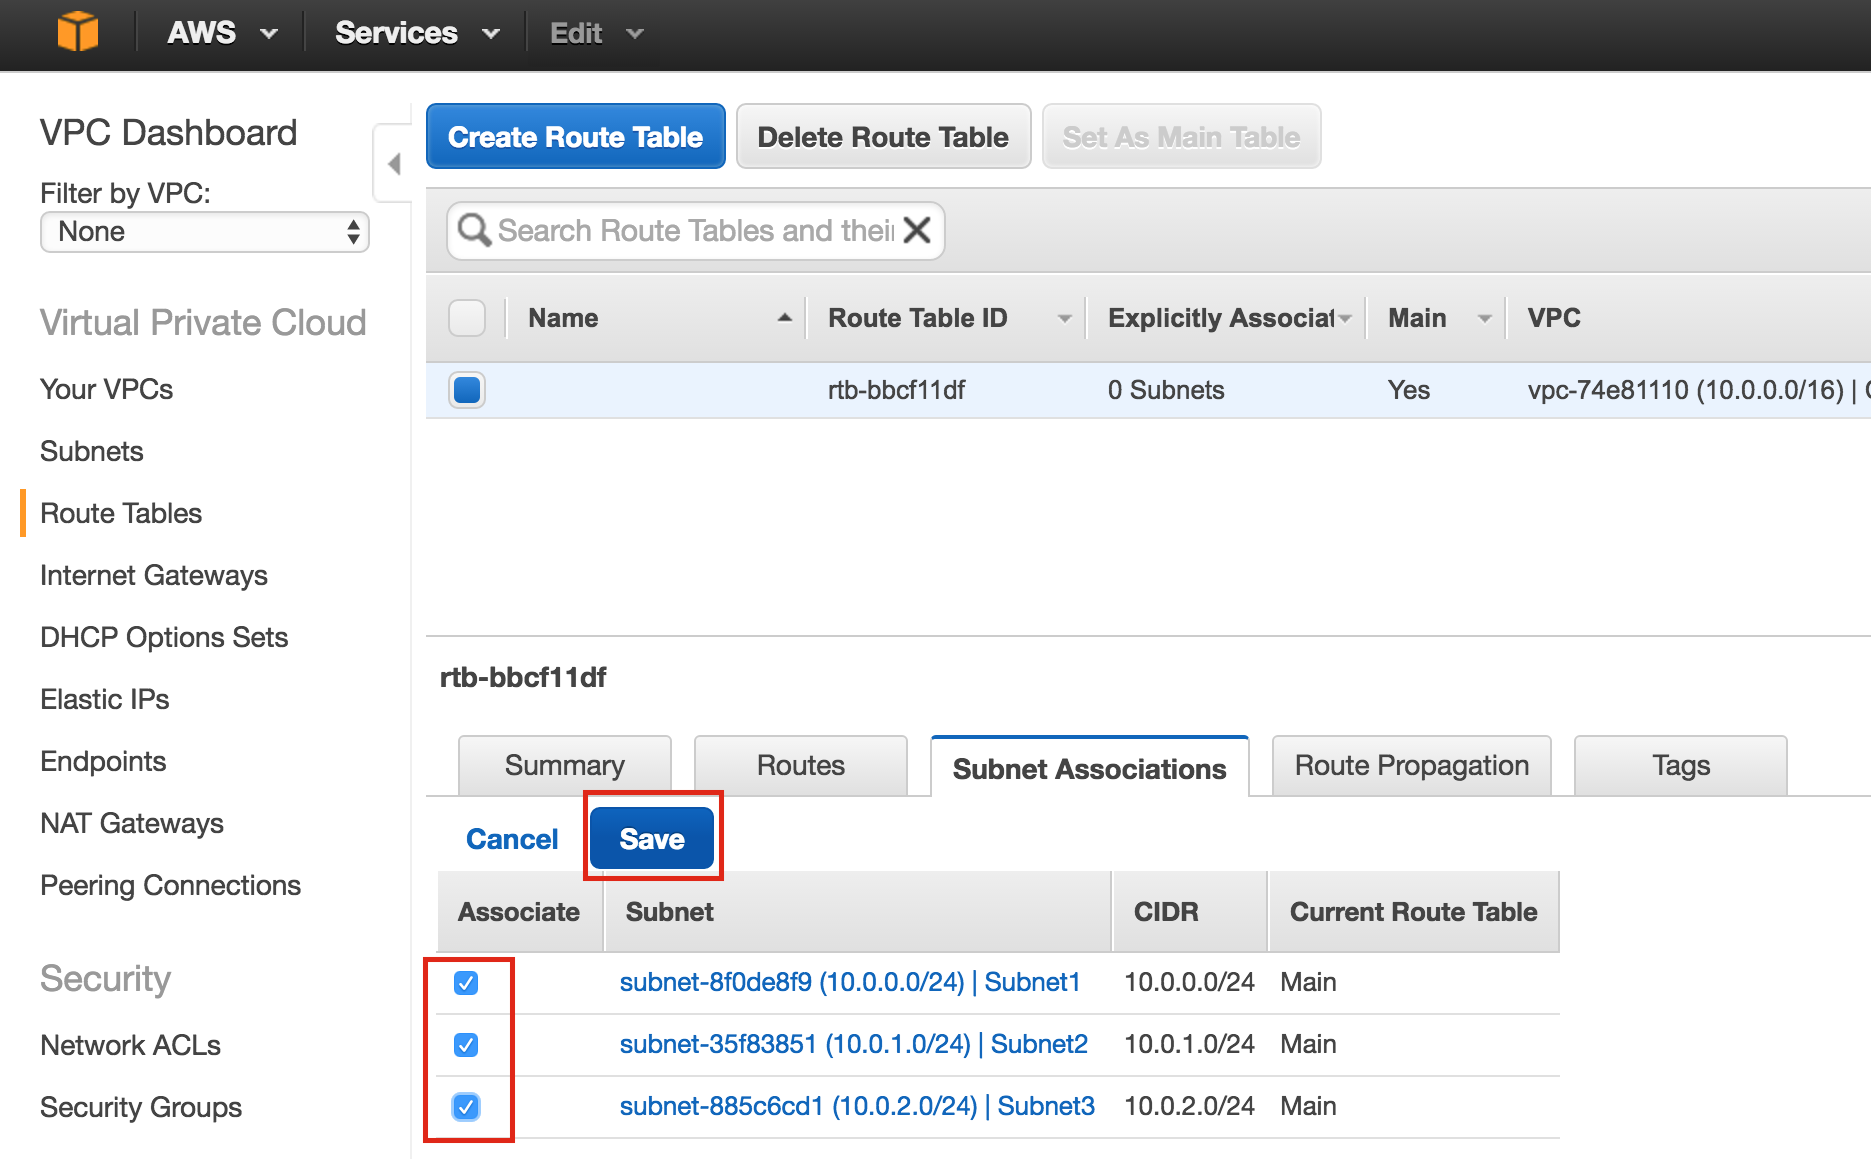Toggle the select-all checkbox in table header
This screenshot has width=1871, height=1159.
click(x=467, y=318)
